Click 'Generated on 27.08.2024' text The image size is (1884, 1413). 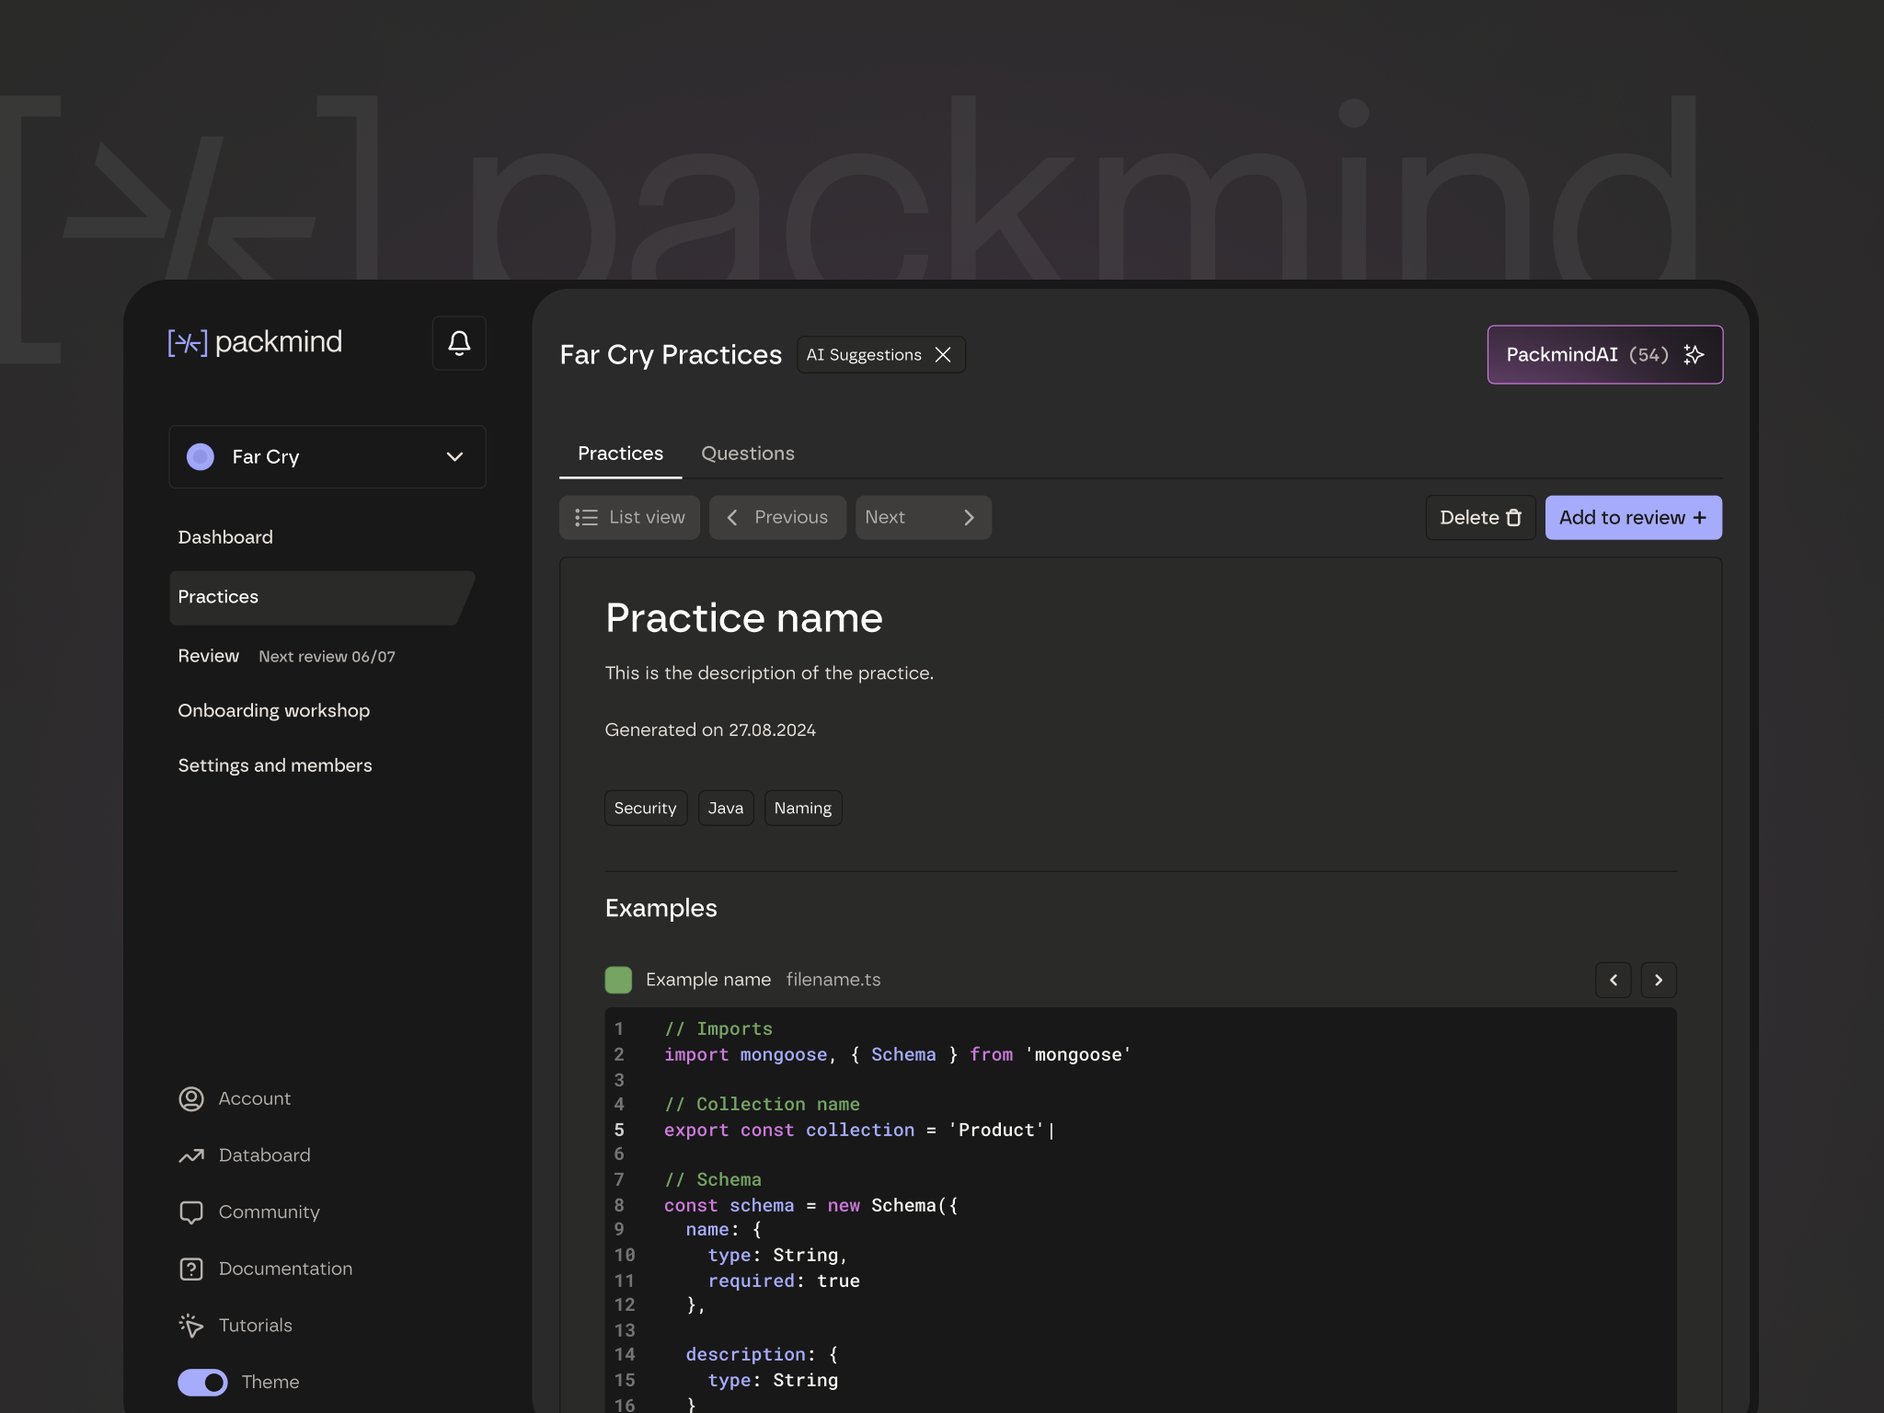point(710,730)
